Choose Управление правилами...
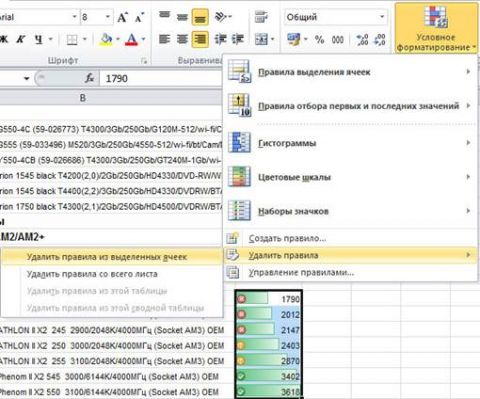 (x=351, y=273)
